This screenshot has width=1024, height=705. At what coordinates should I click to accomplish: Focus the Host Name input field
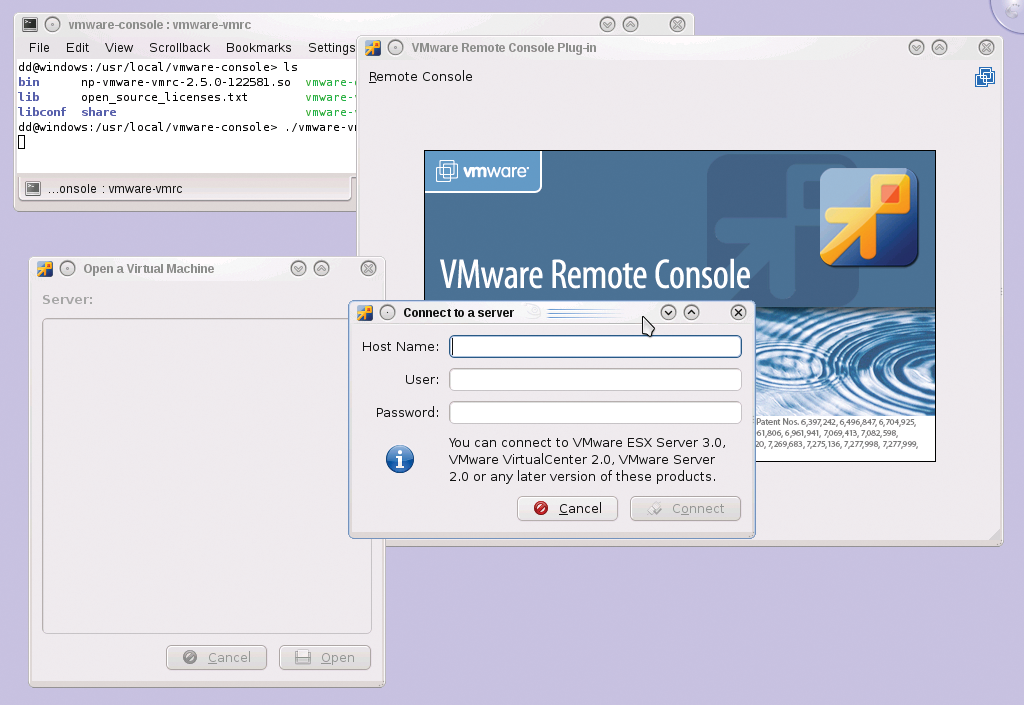[595, 347]
